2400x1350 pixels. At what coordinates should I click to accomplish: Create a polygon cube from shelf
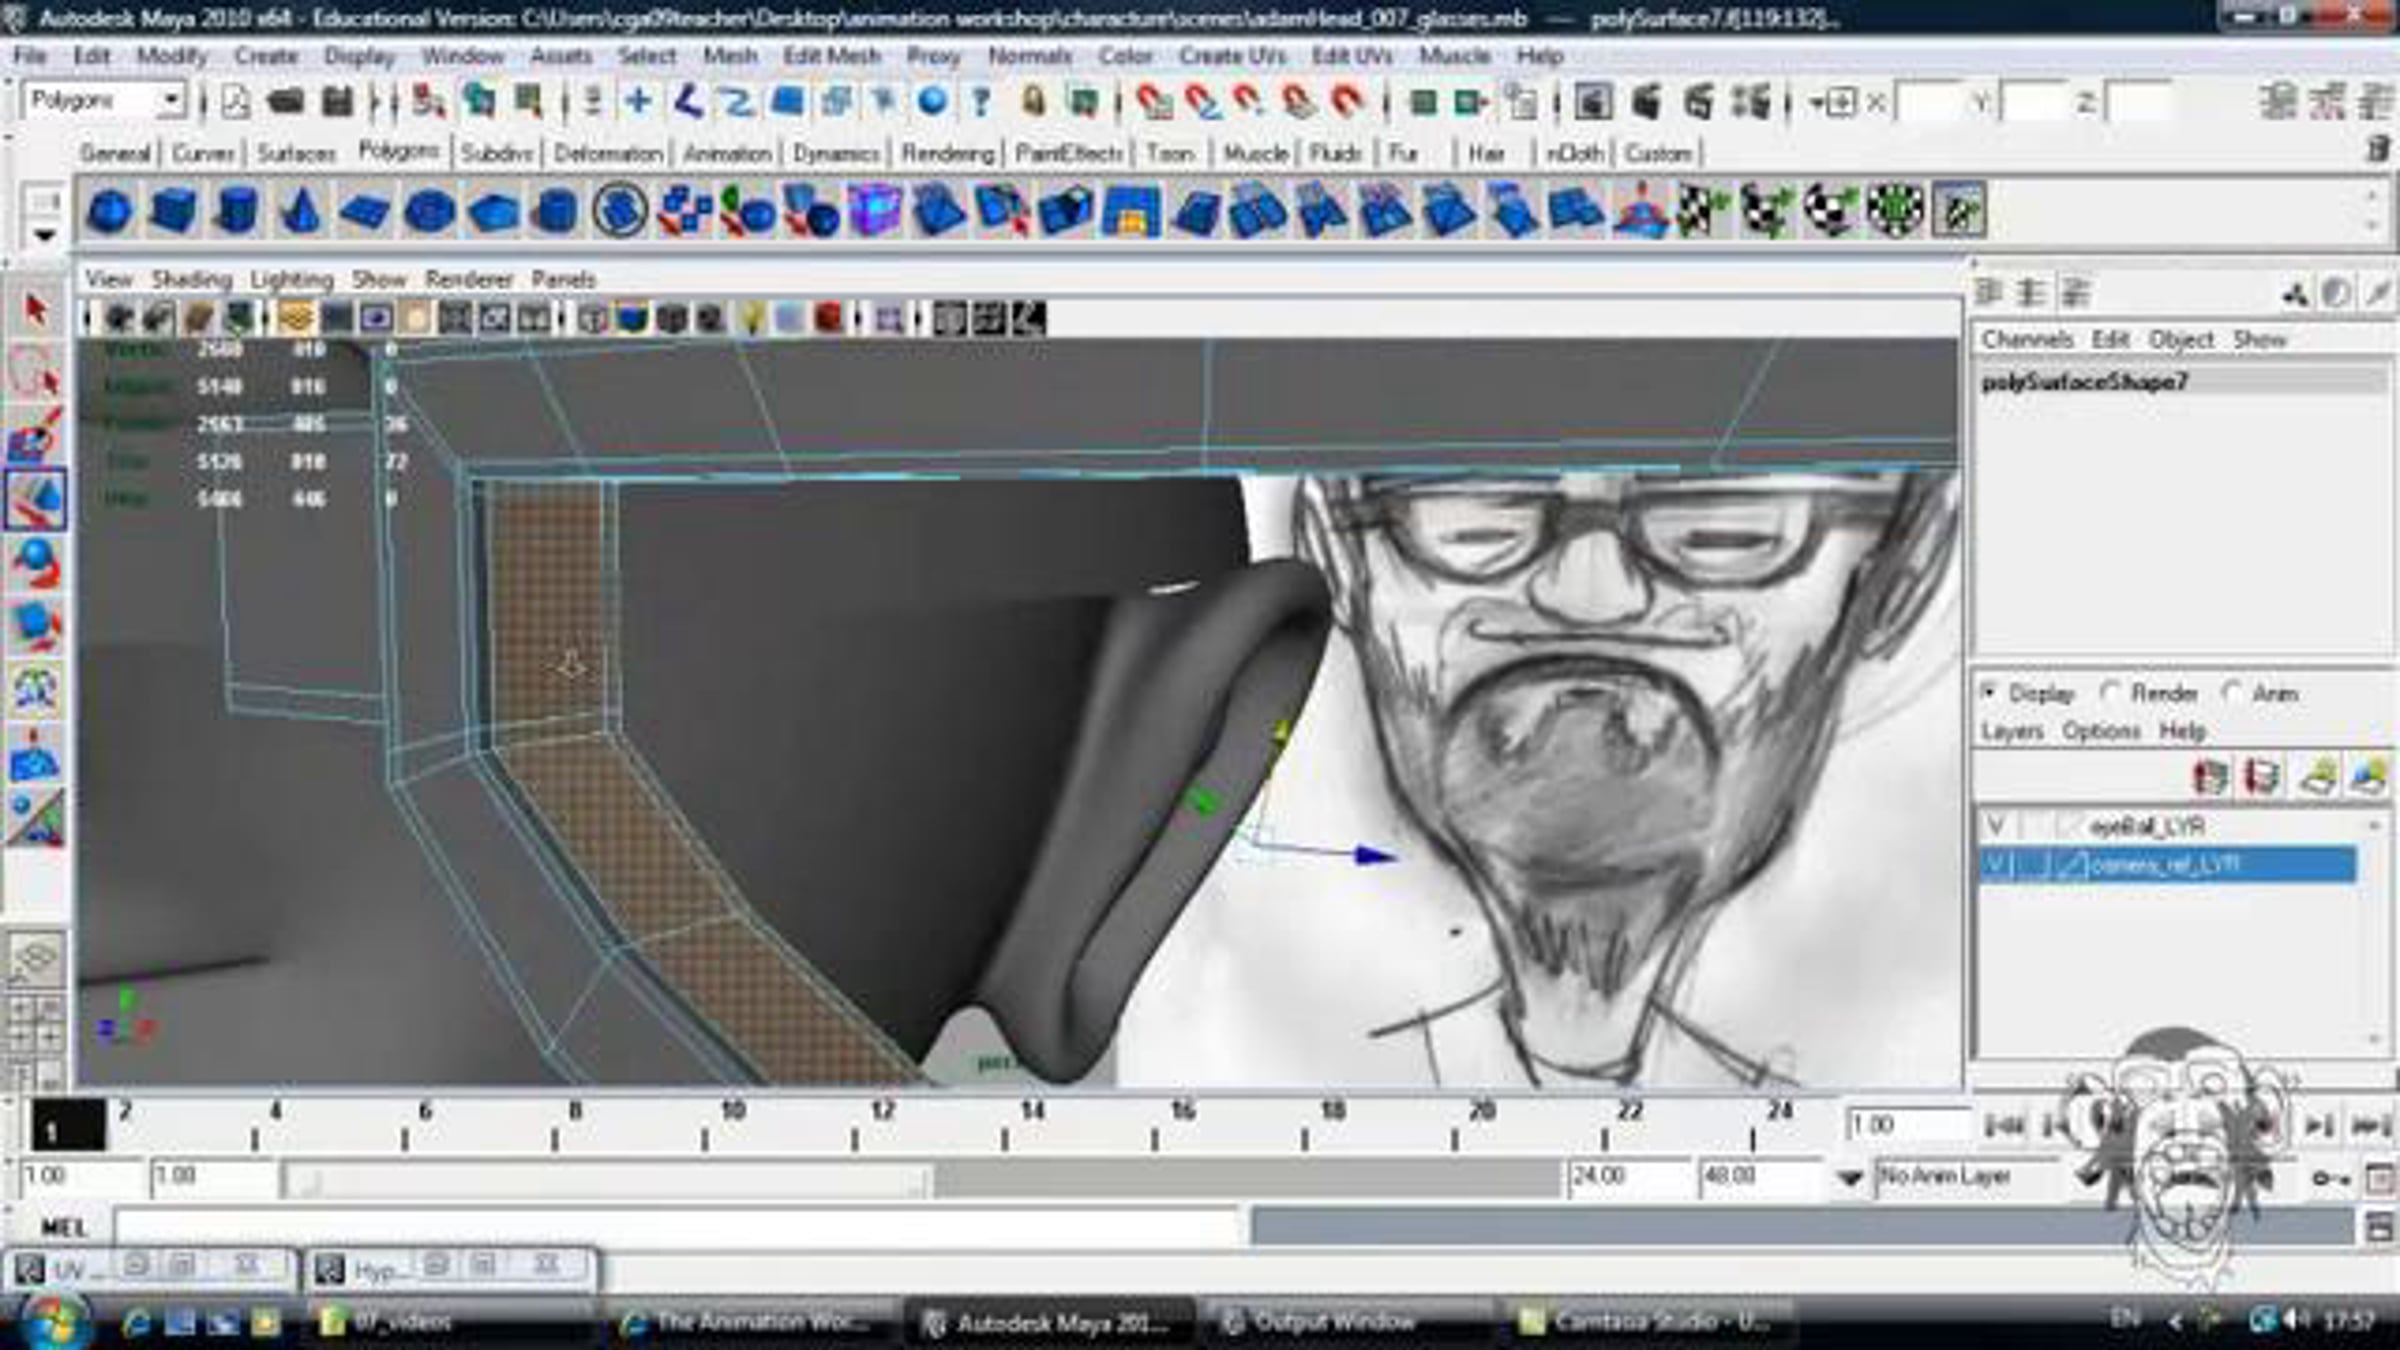(173, 212)
